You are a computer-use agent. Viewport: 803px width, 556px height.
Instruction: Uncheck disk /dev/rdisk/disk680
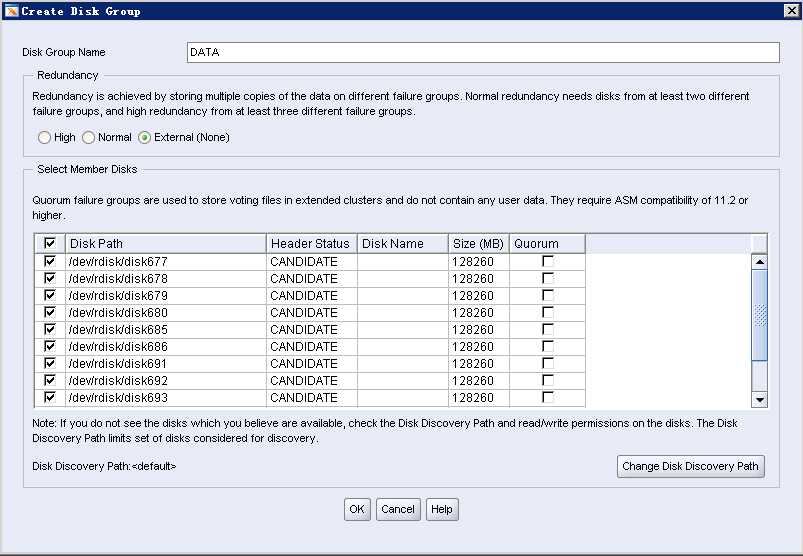tap(50, 312)
